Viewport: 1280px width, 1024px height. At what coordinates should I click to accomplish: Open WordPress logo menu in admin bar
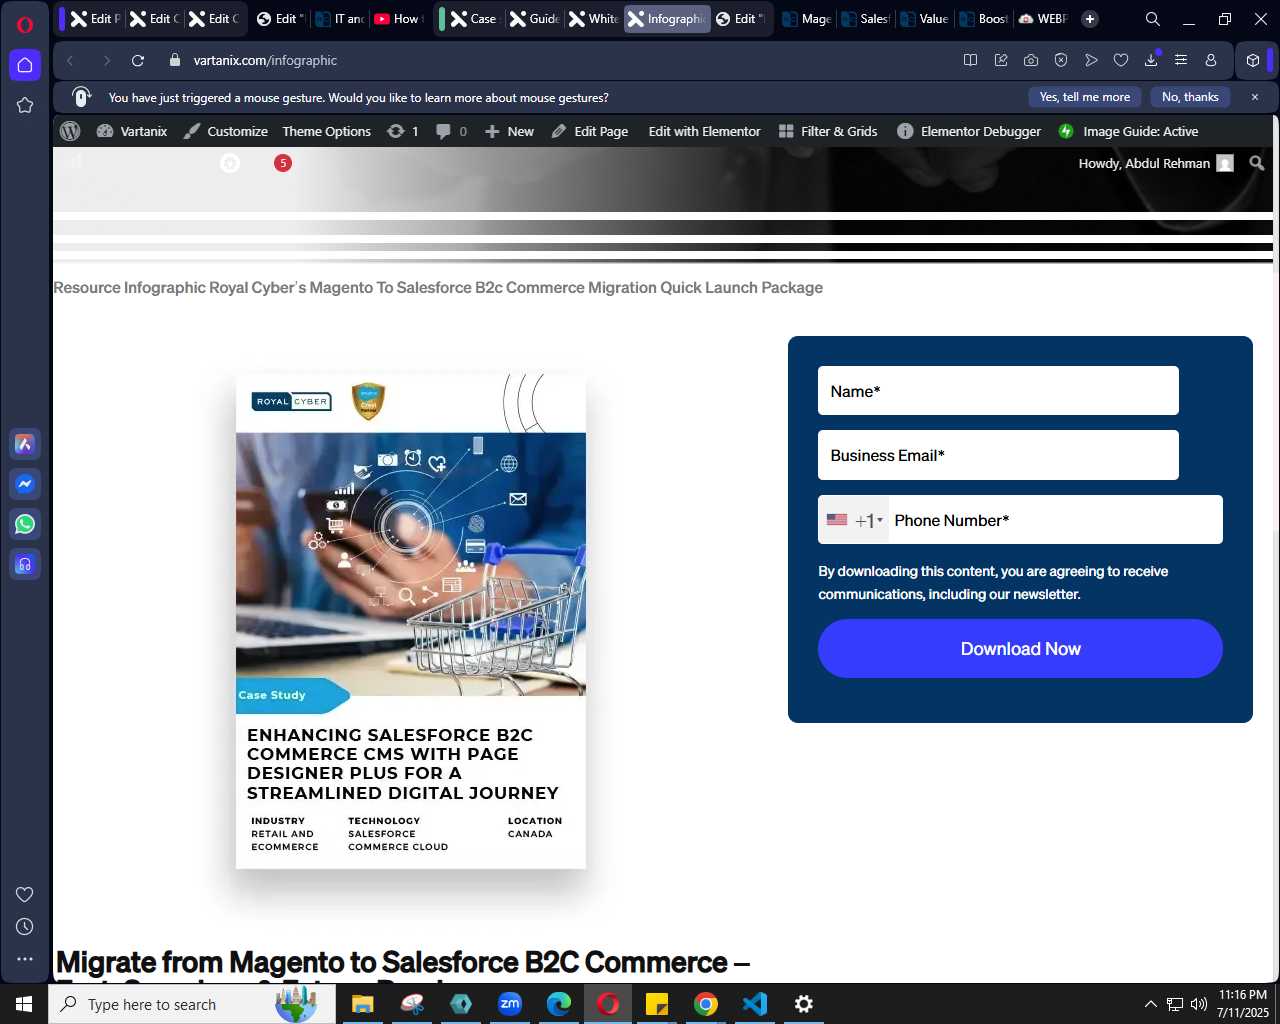click(x=70, y=131)
